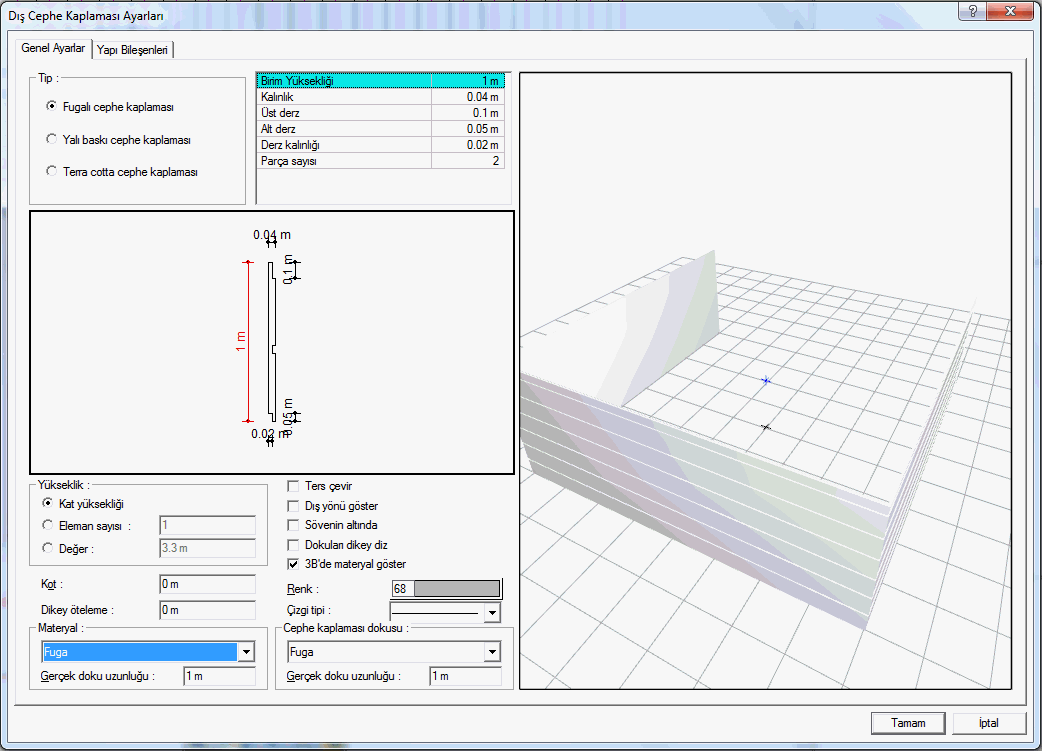Close the Dış Cephe Kaplaması Ayarları dialog
This screenshot has width=1042, height=751.
[x=1009, y=11]
